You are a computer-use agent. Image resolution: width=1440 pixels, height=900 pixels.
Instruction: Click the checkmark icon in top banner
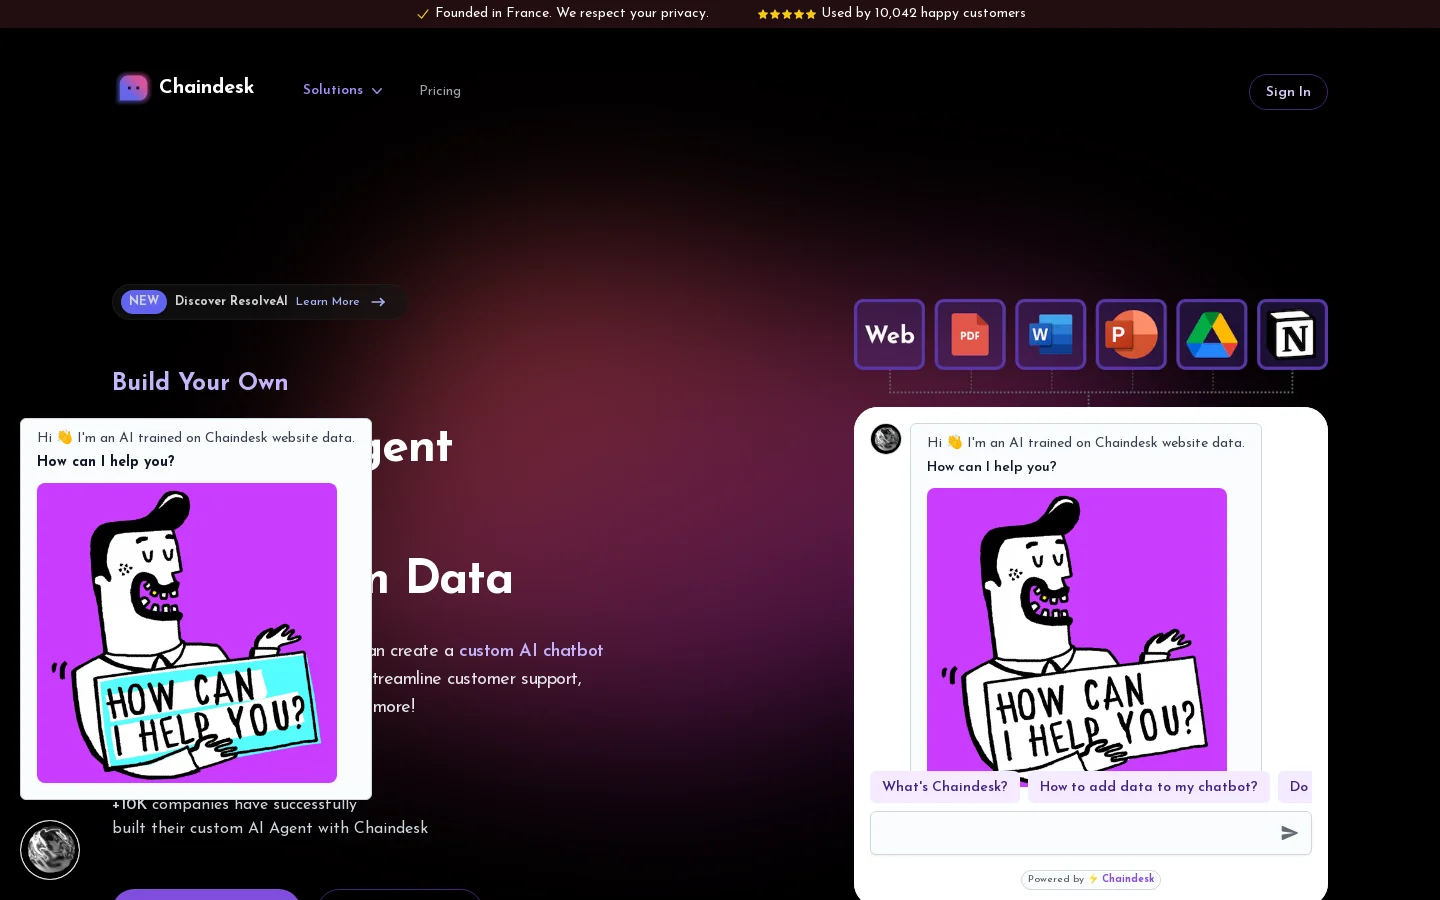423,14
